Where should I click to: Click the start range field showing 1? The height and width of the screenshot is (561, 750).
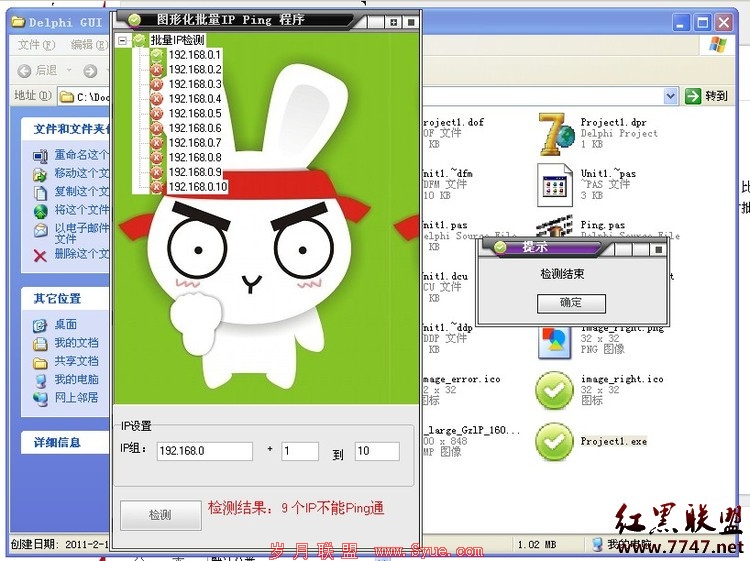point(300,451)
